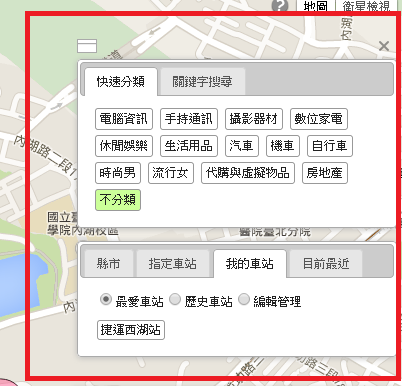Select the 生活用品 category
The height and width of the screenshot is (386, 402).
point(189,146)
